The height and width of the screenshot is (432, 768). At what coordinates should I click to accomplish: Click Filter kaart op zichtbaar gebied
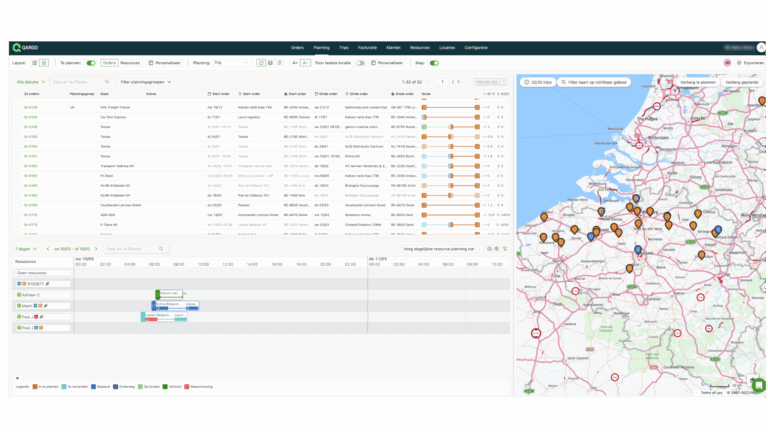594,82
